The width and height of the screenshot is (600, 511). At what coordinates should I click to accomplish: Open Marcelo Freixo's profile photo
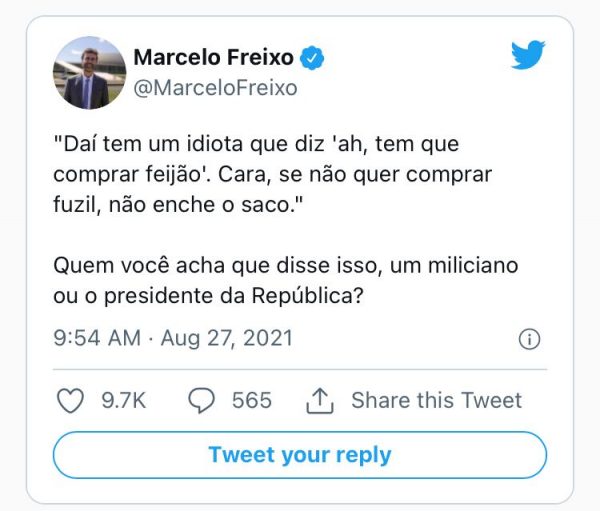[x=90, y=74]
